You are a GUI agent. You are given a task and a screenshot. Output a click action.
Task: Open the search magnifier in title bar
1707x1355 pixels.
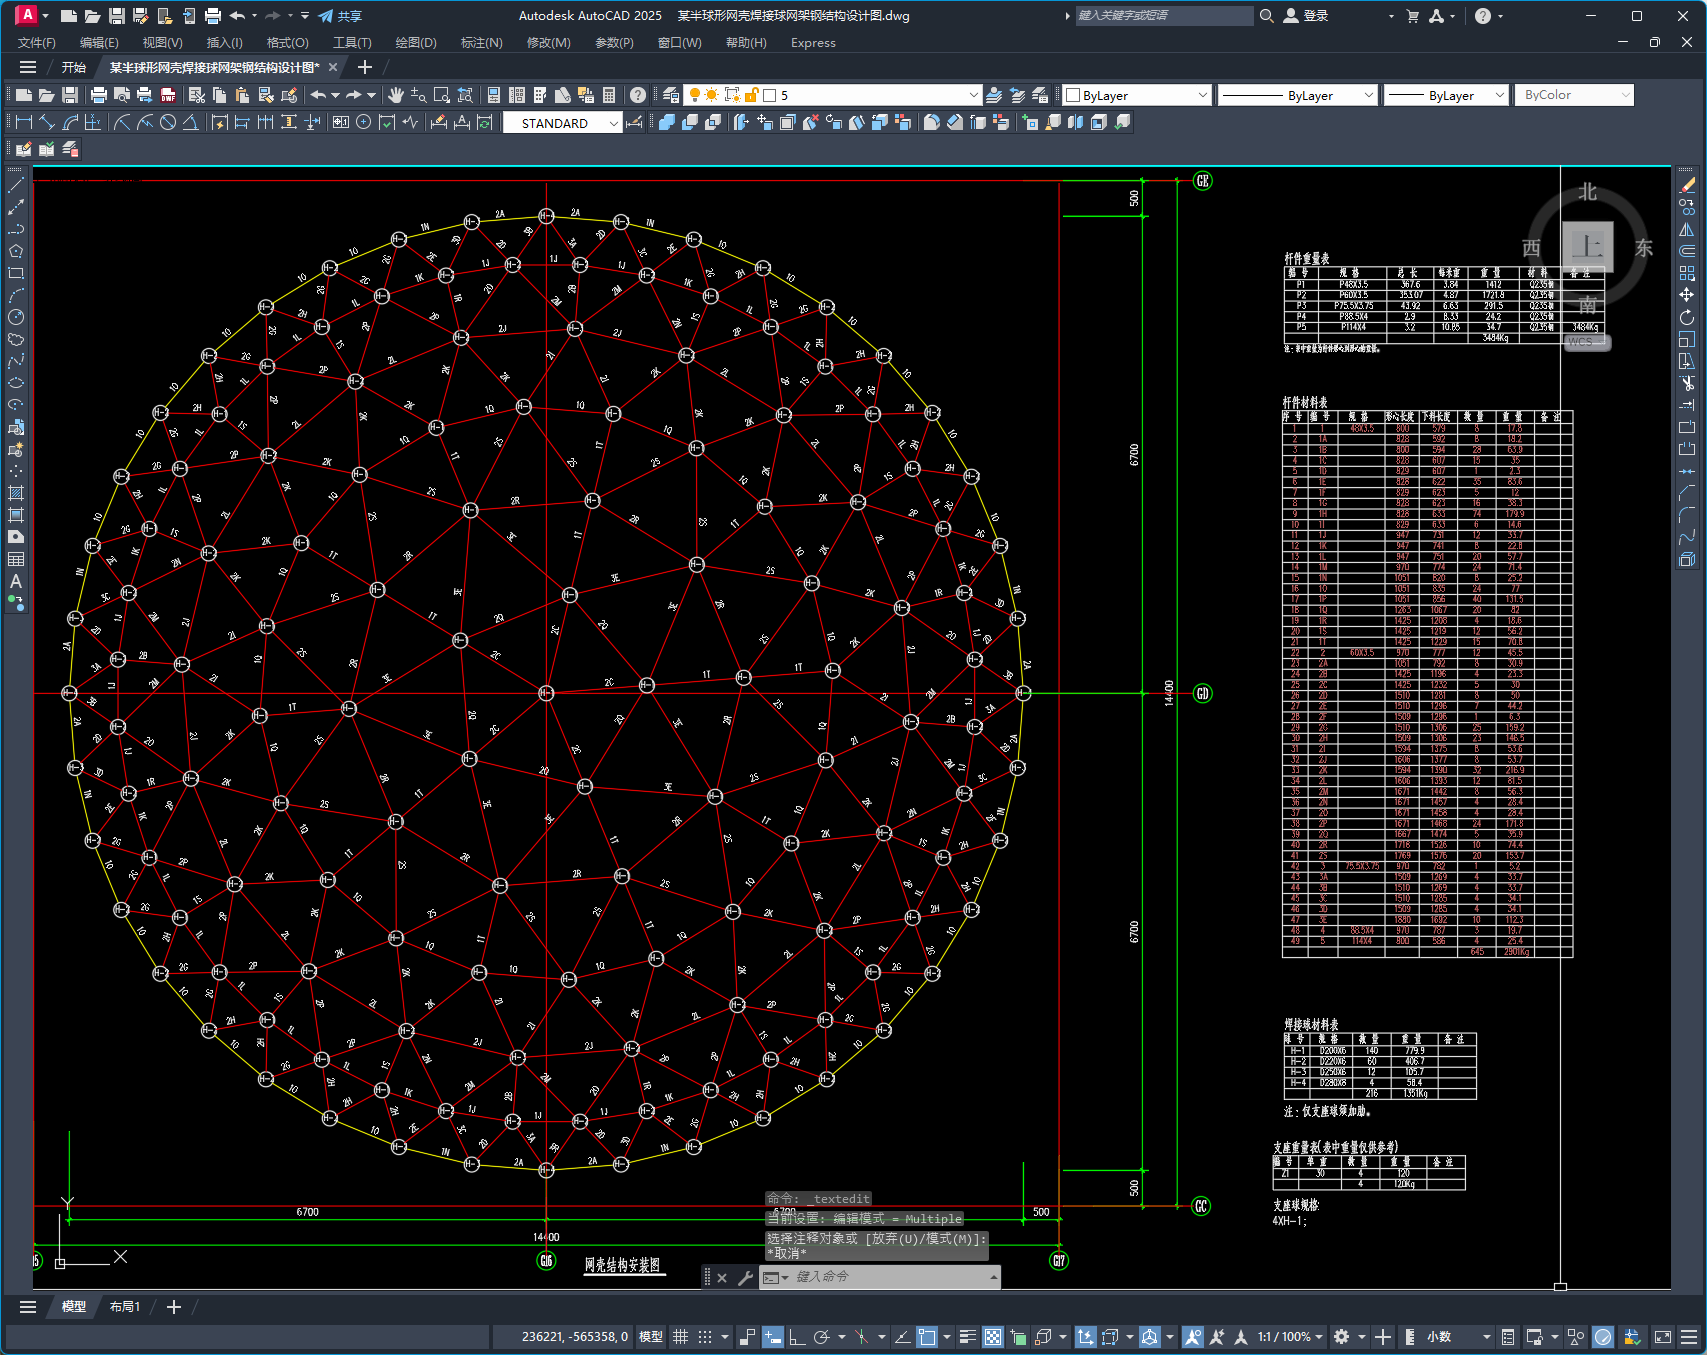click(1266, 15)
